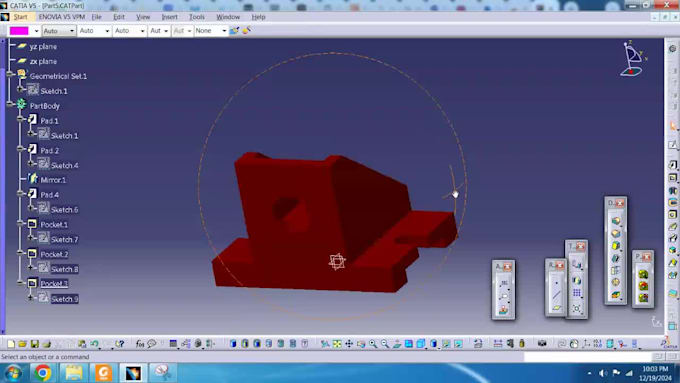Open the Insert menu
This screenshot has width=680, height=383.
(x=170, y=17)
